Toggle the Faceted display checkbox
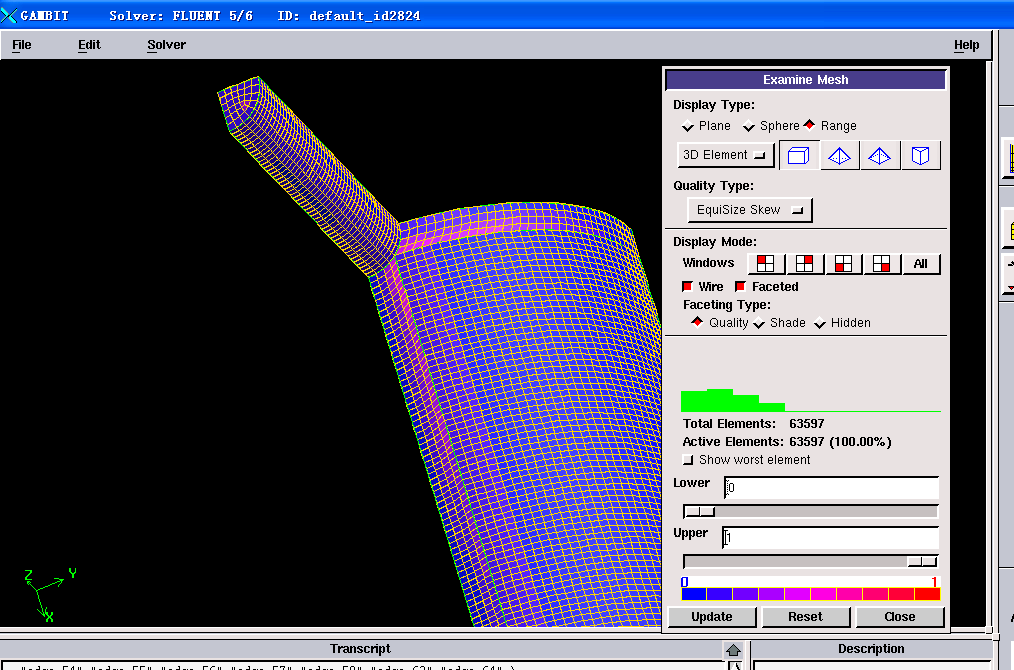This screenshot has height=670, width=1014. pos(740,287)
